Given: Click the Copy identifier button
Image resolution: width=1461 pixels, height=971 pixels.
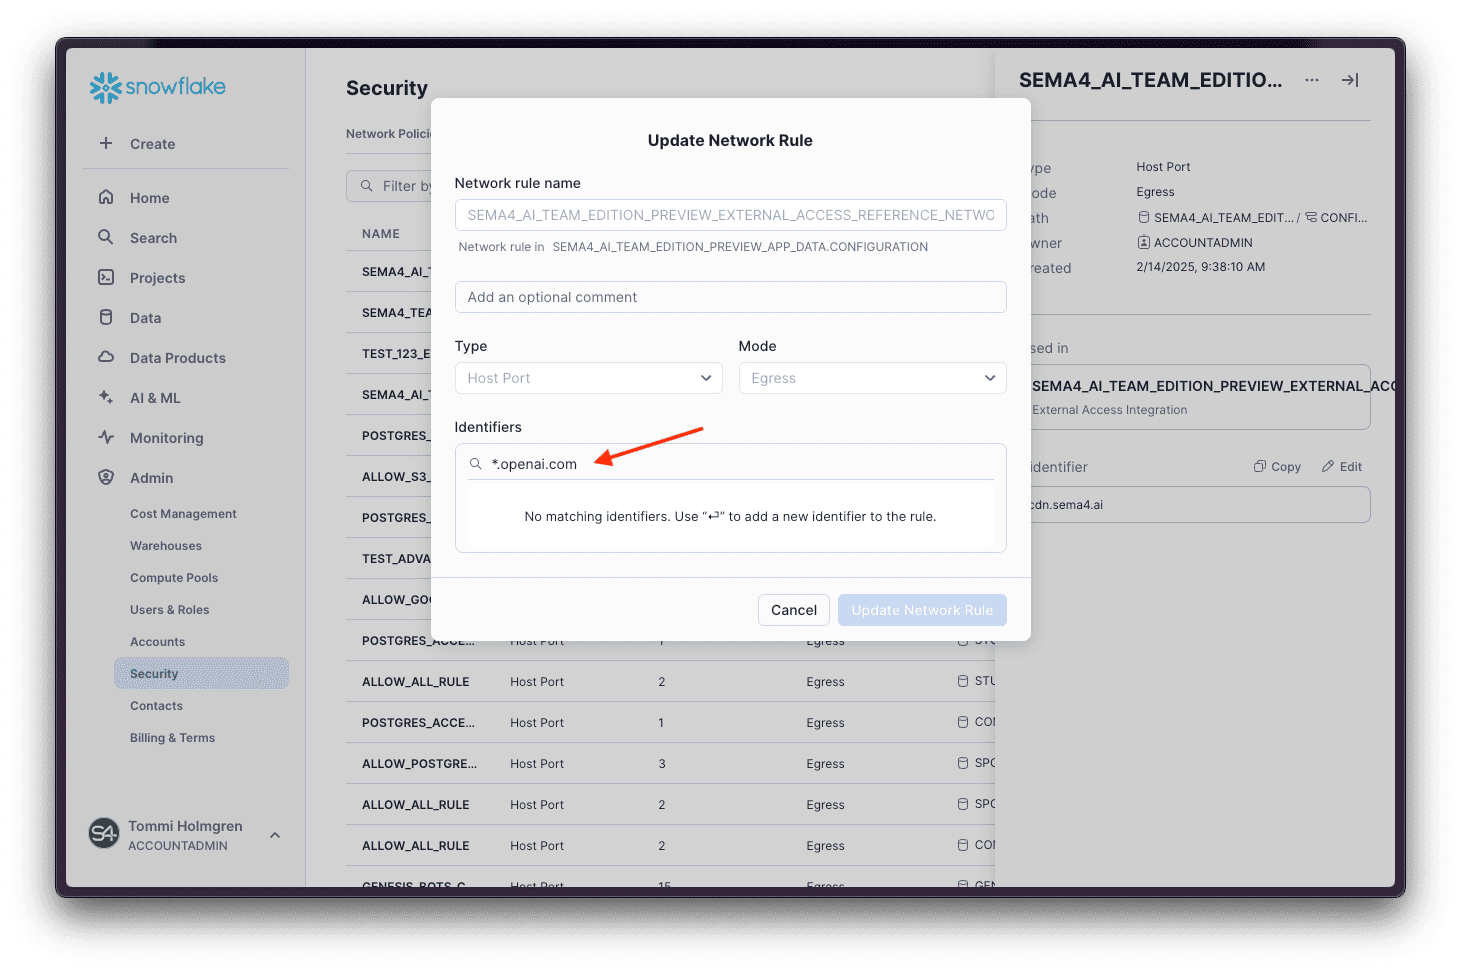Looking at the screenshot, I should (1277, 467).
